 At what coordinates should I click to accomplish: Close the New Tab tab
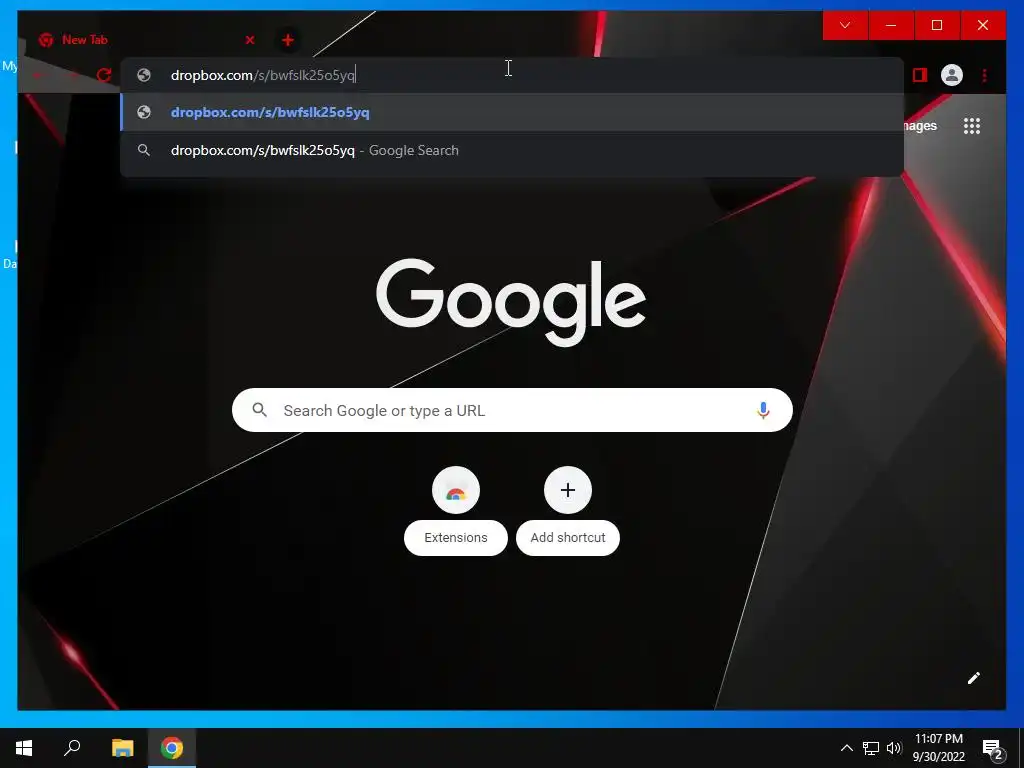click(249, 40)
